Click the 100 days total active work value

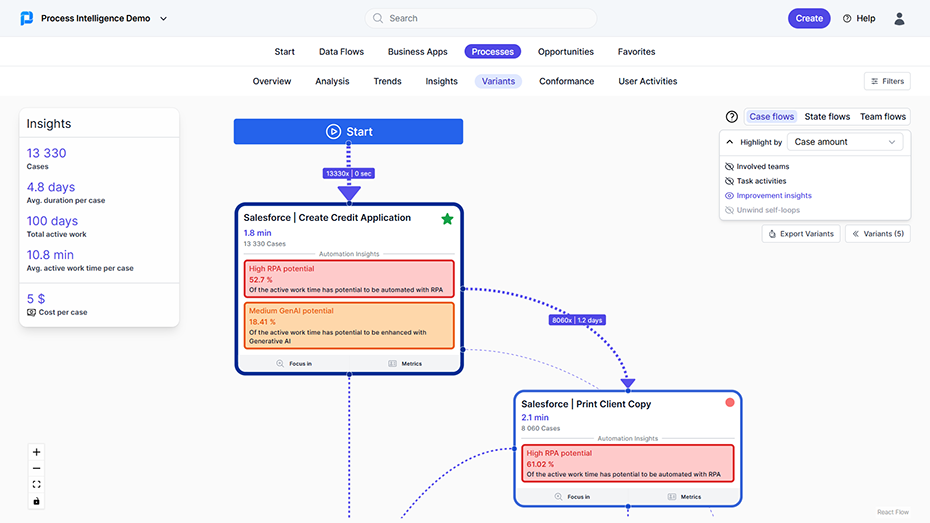52,221
